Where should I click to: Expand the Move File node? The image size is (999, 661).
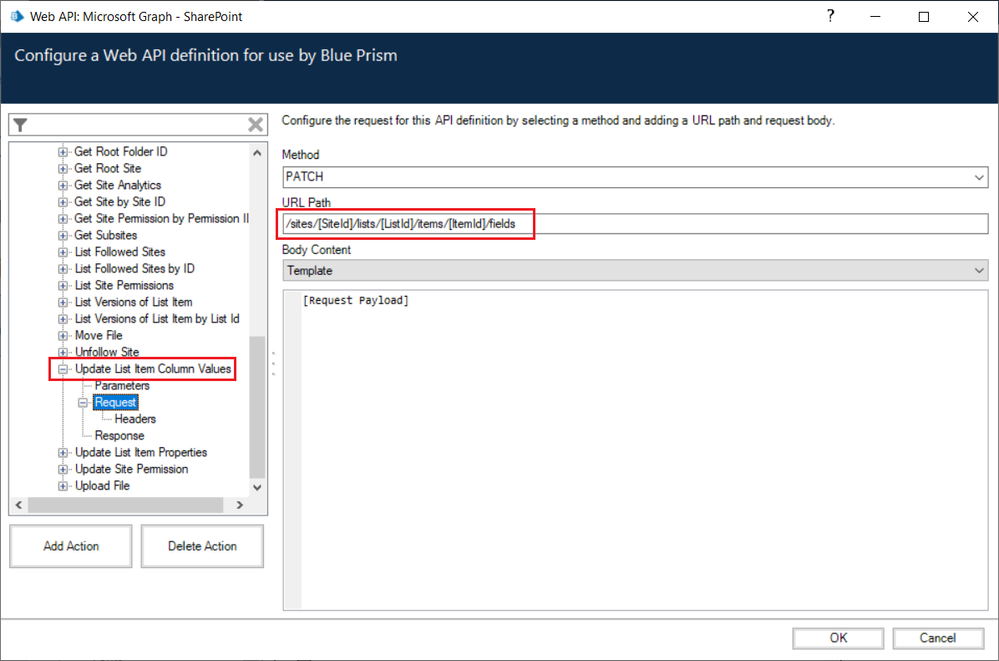(x=62, y=335)
